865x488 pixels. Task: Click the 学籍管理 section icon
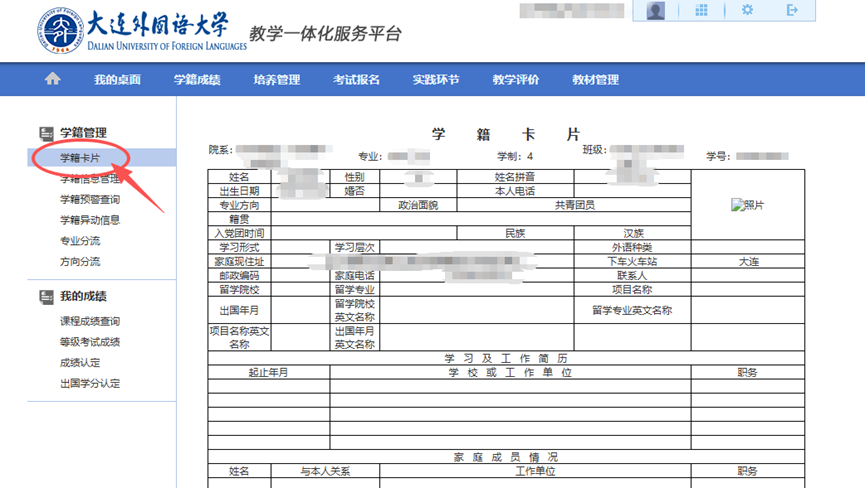pos(46,133)
